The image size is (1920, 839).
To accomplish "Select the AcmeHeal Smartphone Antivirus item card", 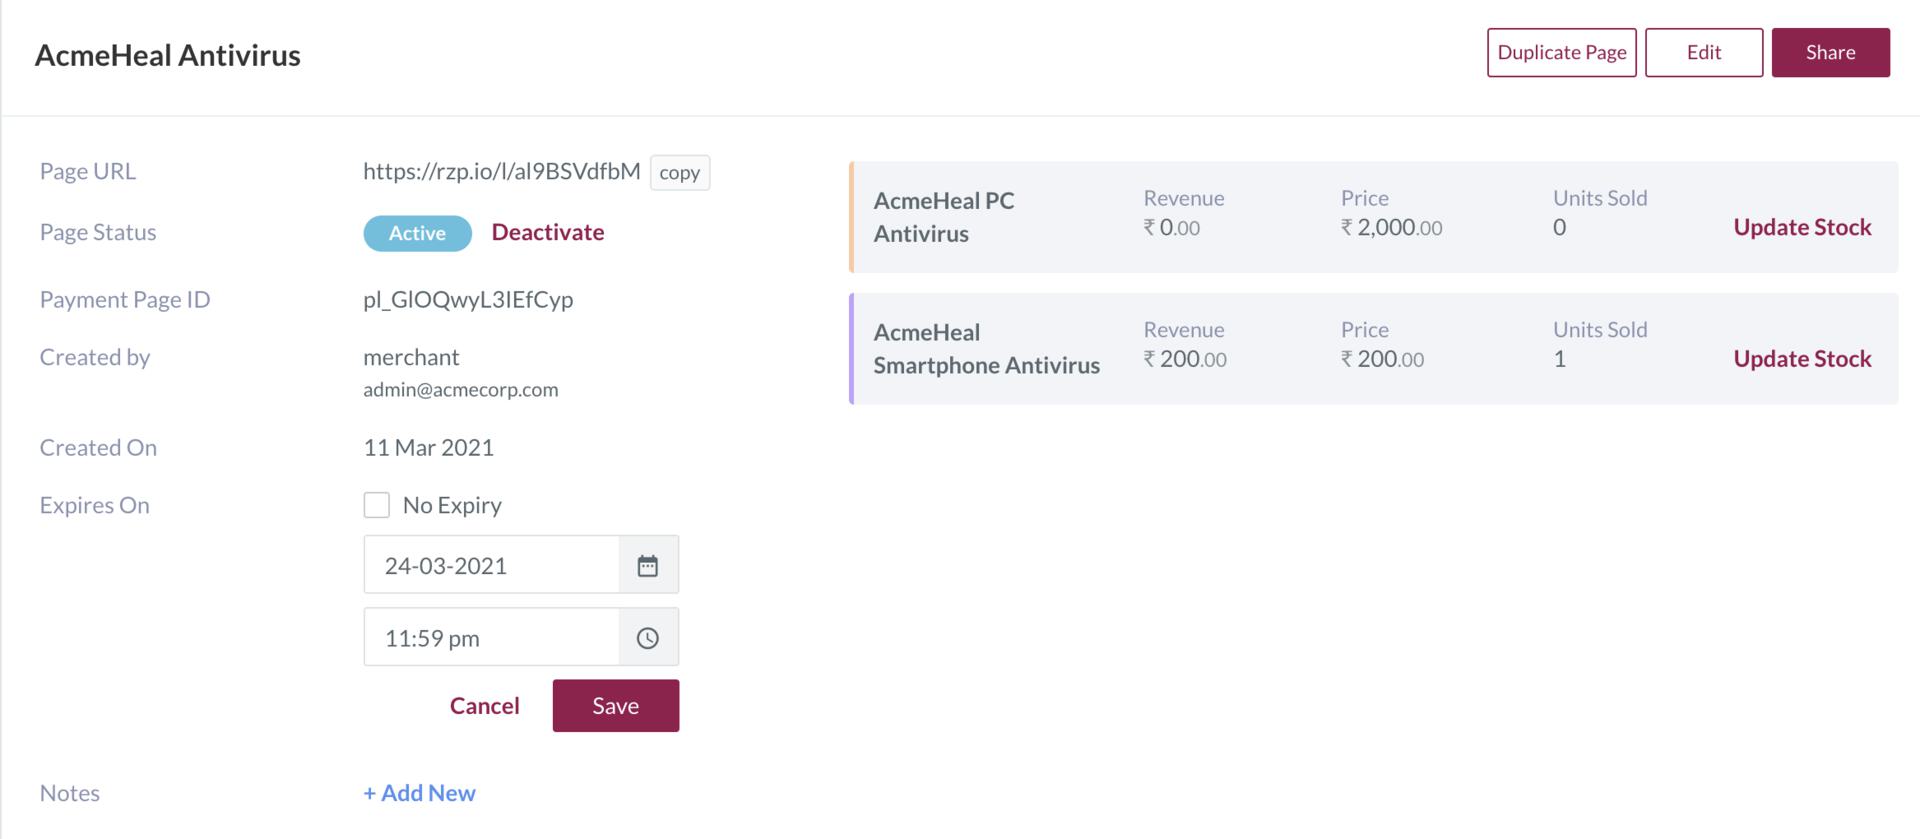I will click(x=1373, y=349).
